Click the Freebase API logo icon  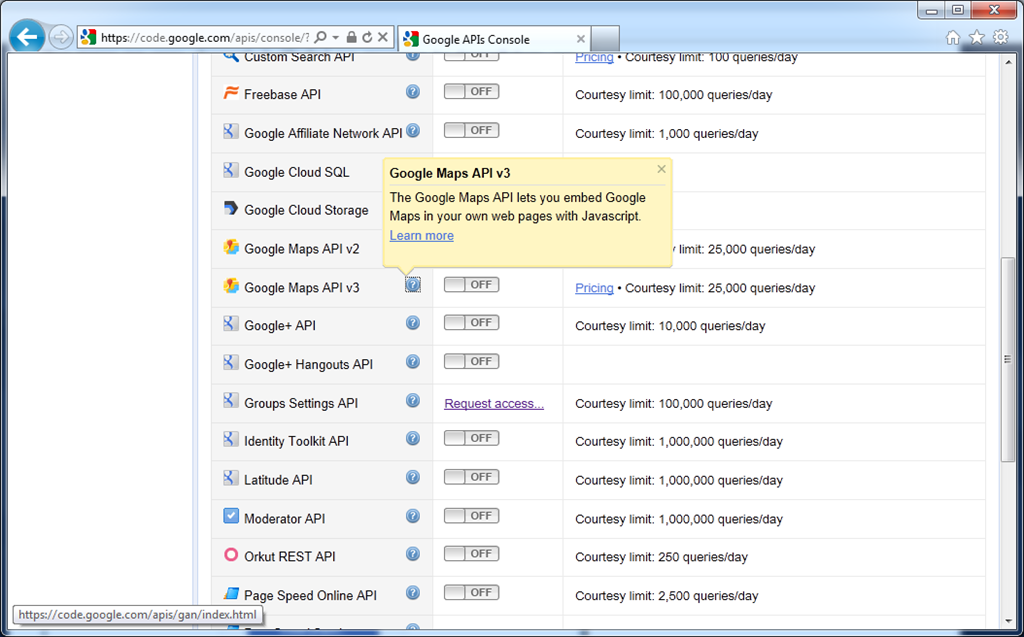point(231,93)
